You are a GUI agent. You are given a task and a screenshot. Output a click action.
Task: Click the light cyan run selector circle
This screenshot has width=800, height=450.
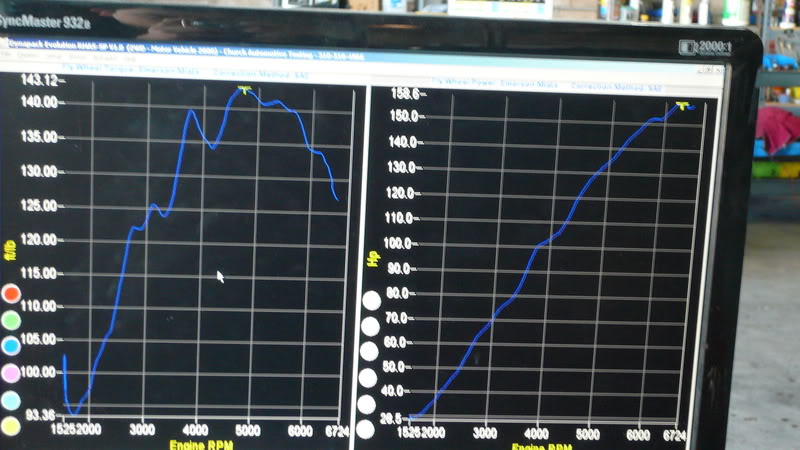tap(11, 401)
